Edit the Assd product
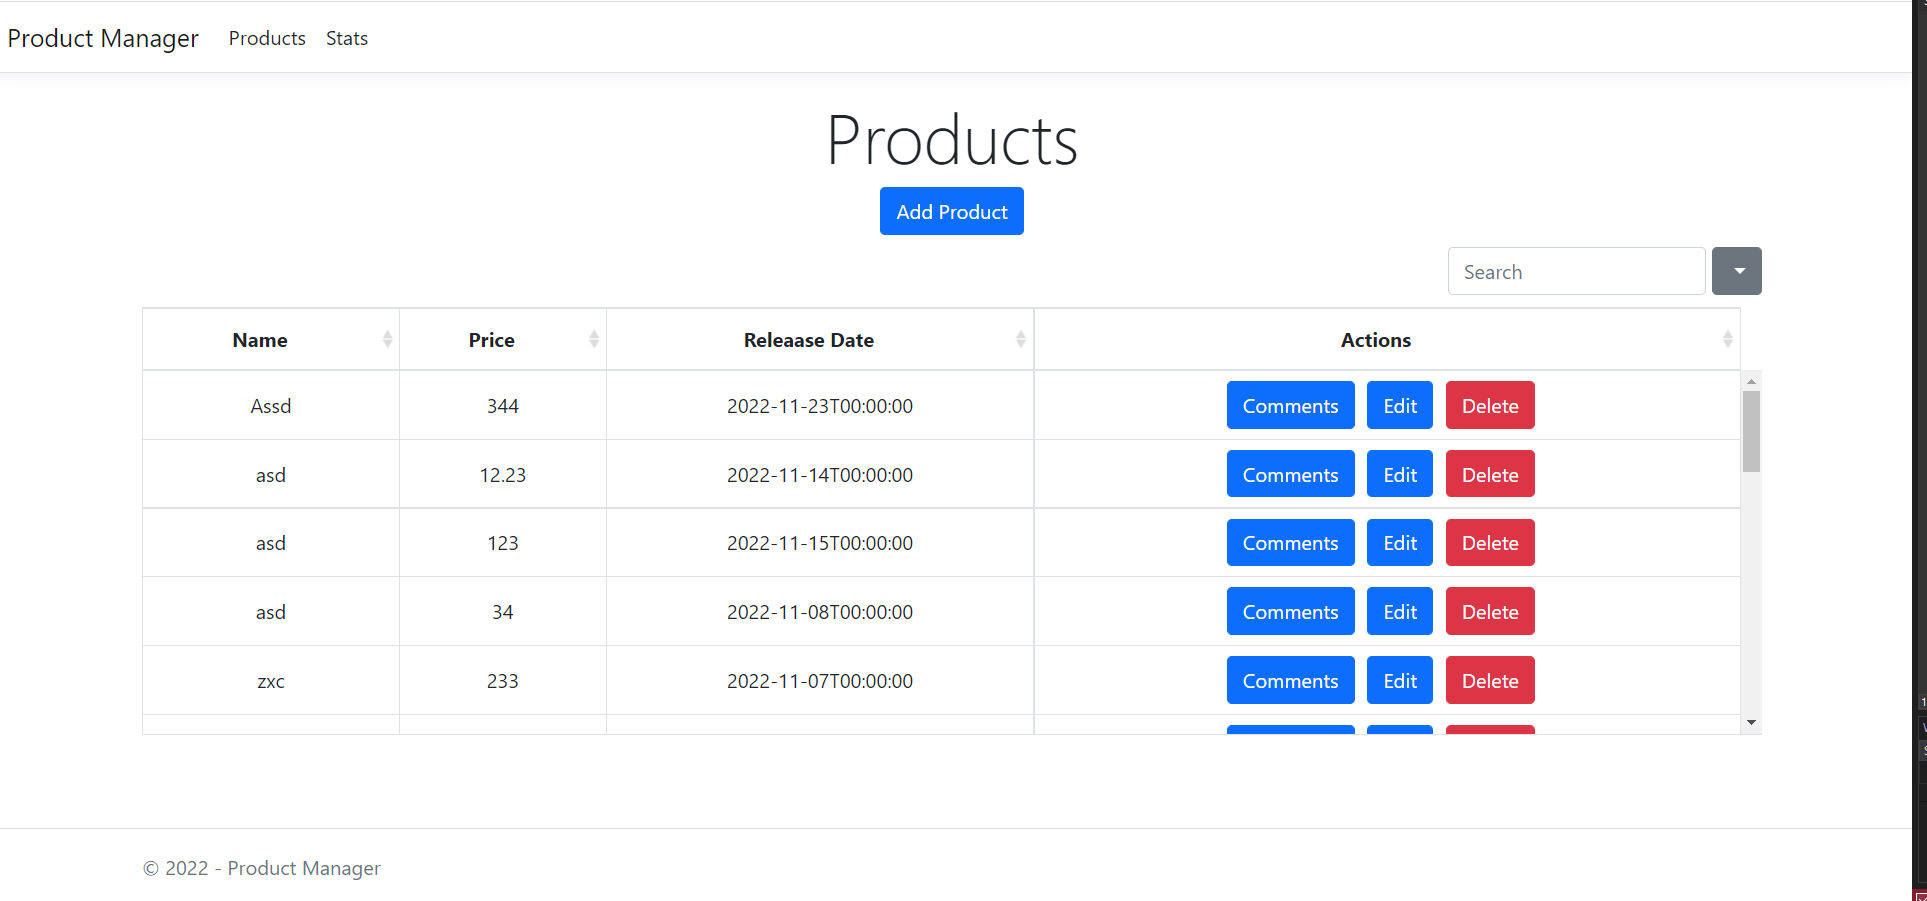The width and height of the screenshot is (1927, 901). (1399, 405)
